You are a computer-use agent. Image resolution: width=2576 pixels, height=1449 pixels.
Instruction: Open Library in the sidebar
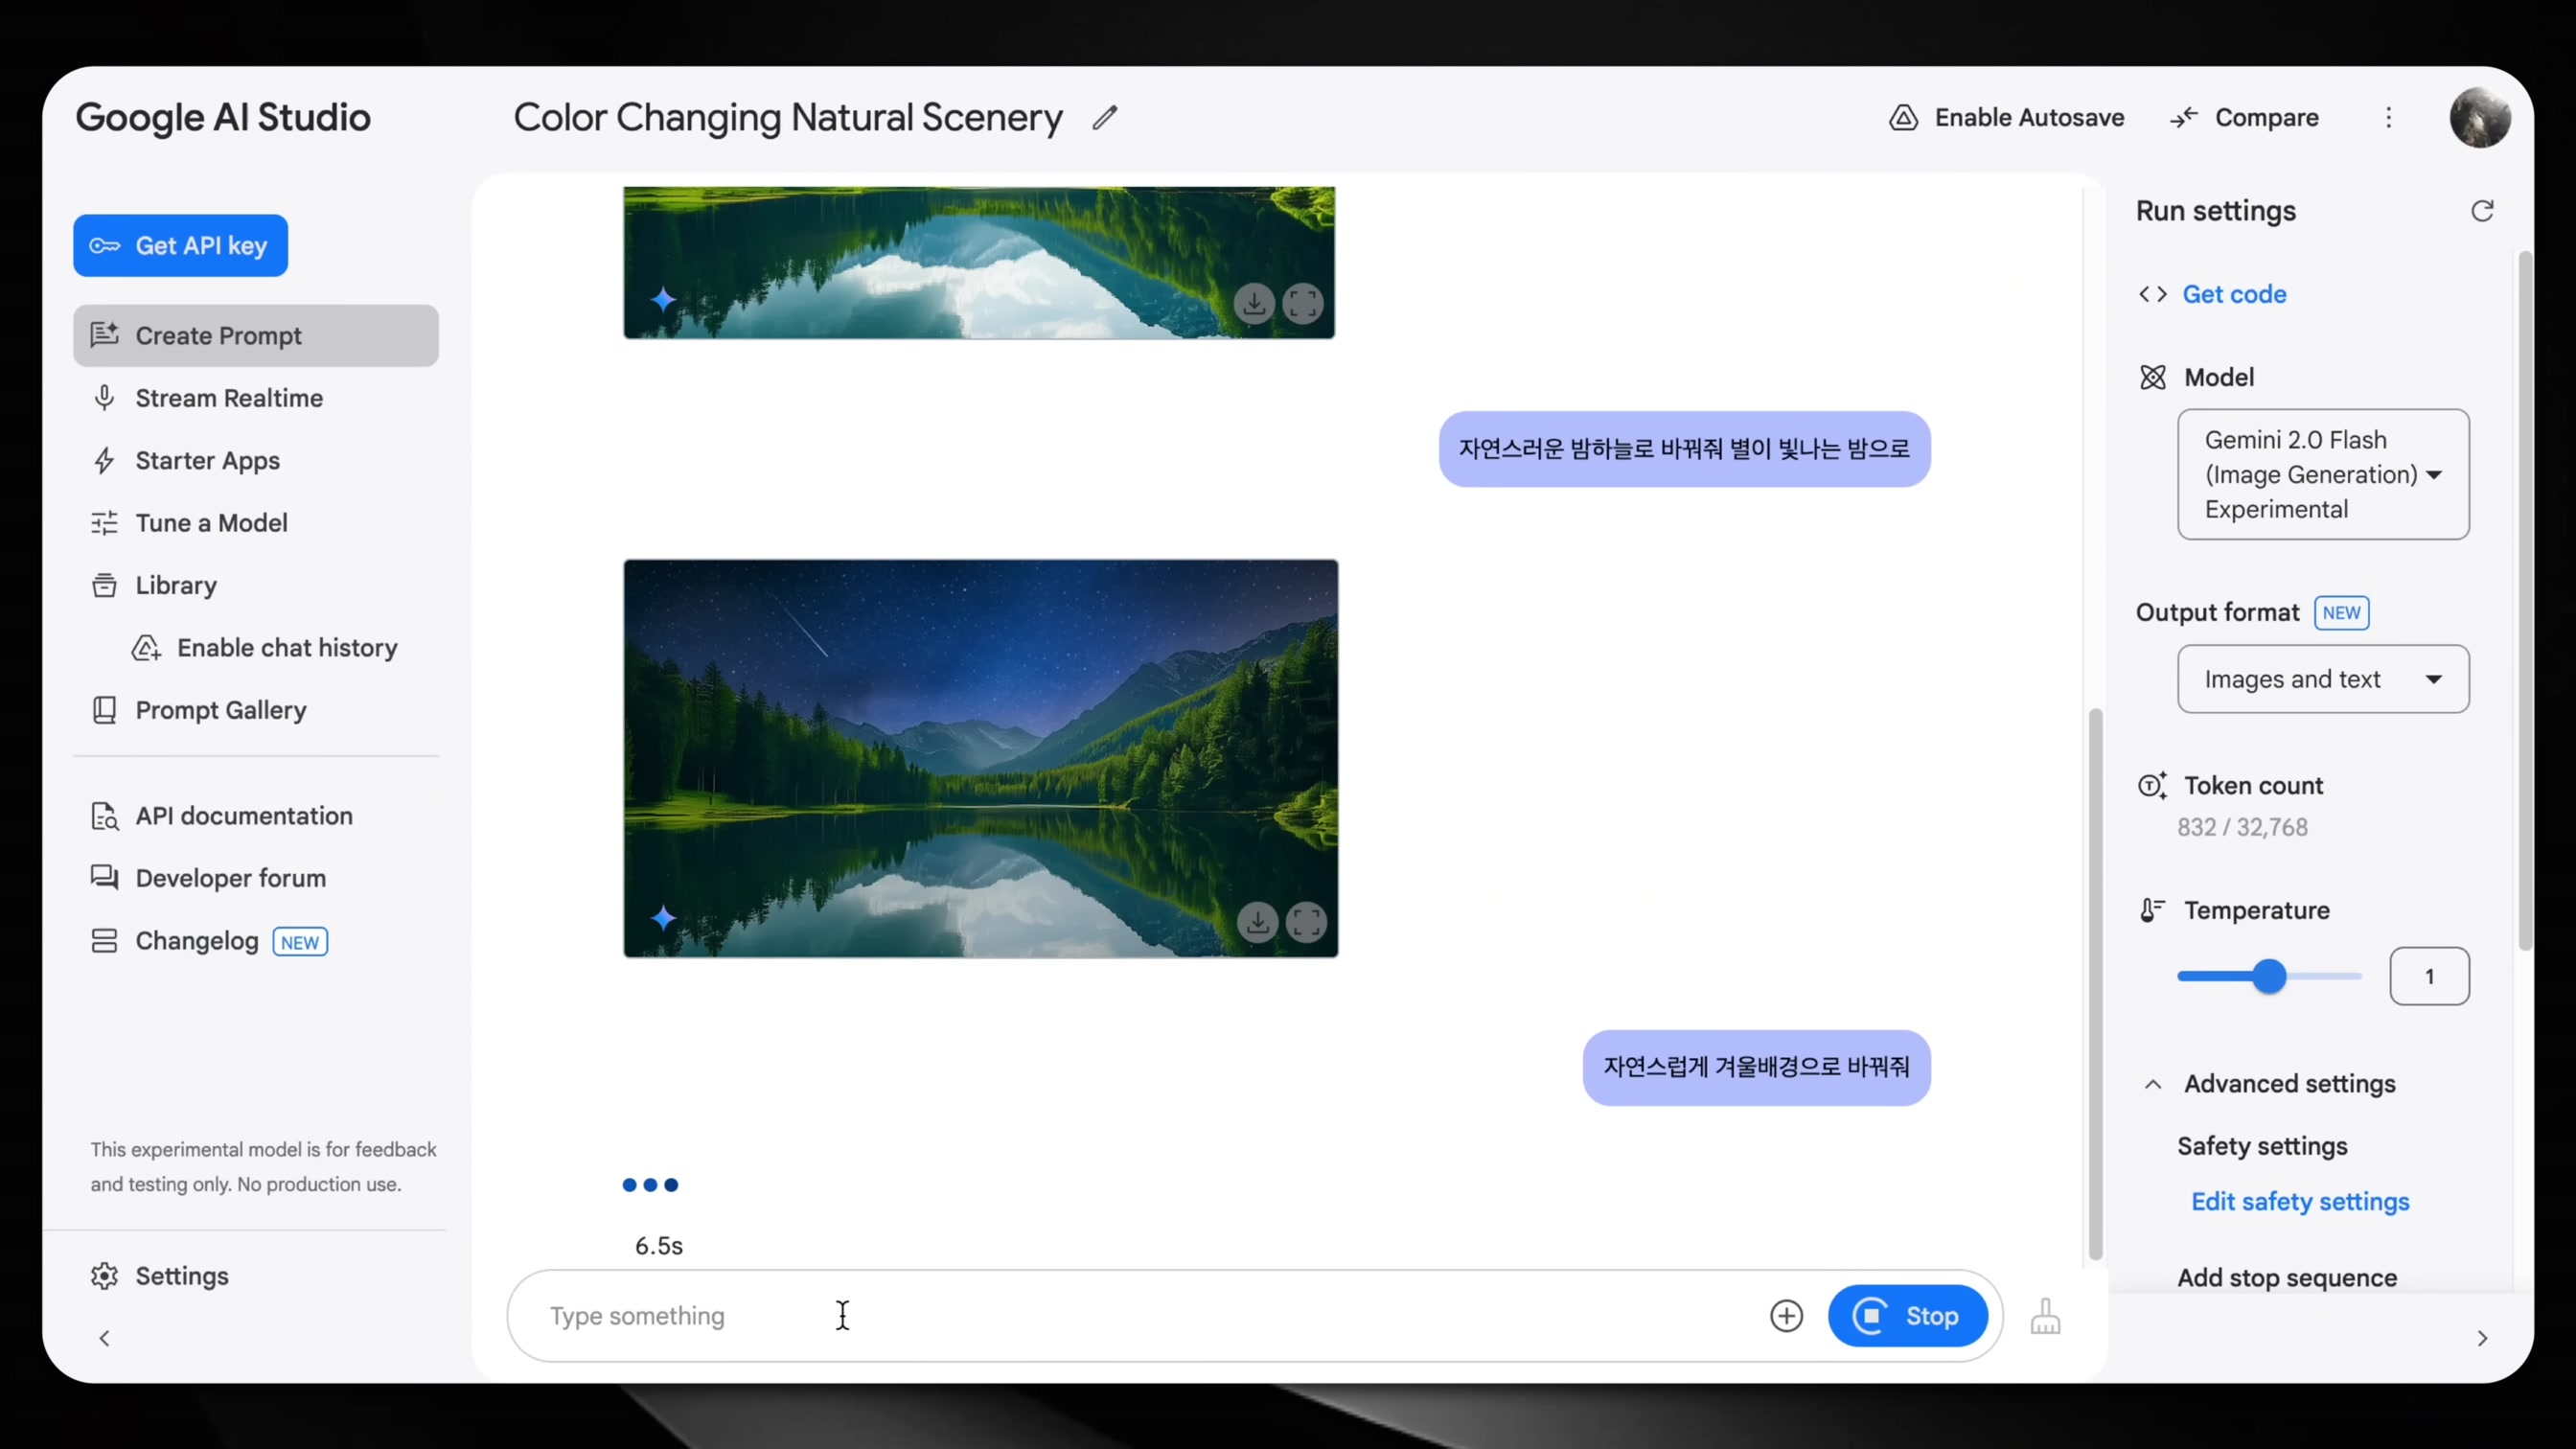coord(256,585)
